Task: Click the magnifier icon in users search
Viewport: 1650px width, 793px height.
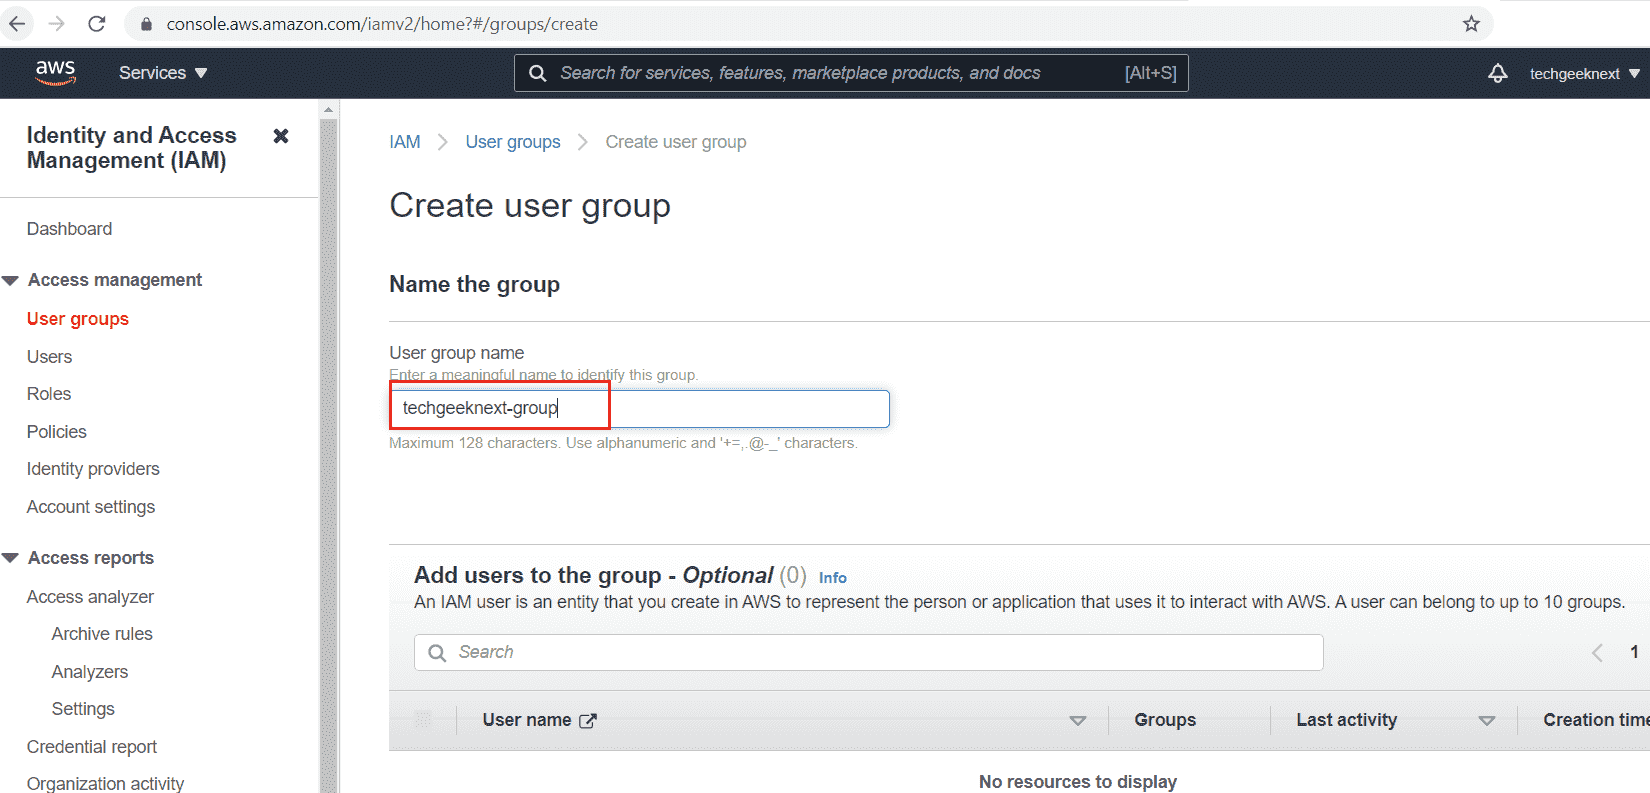Action: (437, 653)
